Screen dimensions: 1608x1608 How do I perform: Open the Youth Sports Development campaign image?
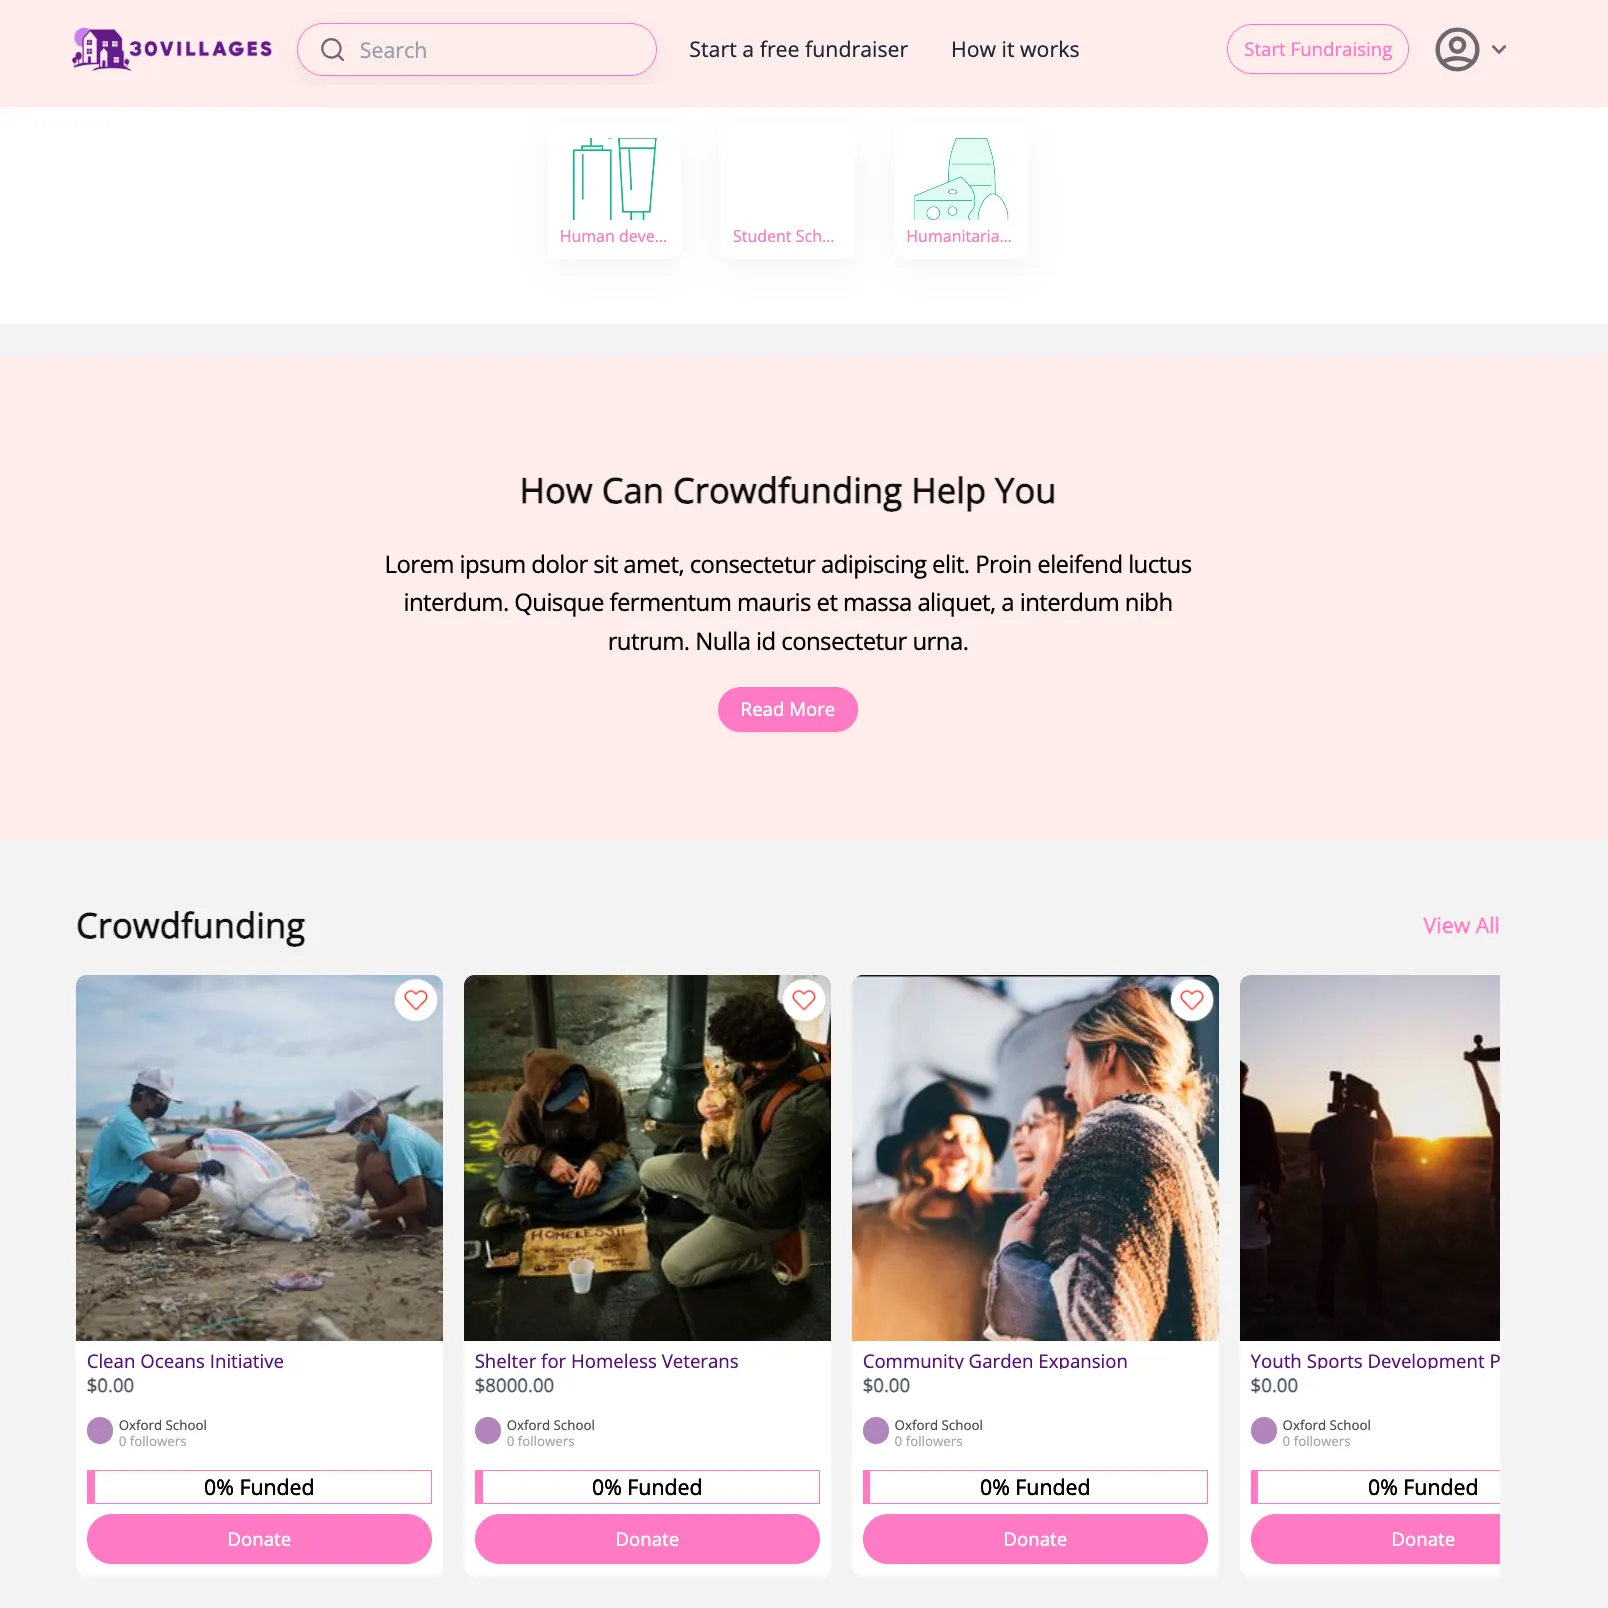(x=1370, y=1158)
